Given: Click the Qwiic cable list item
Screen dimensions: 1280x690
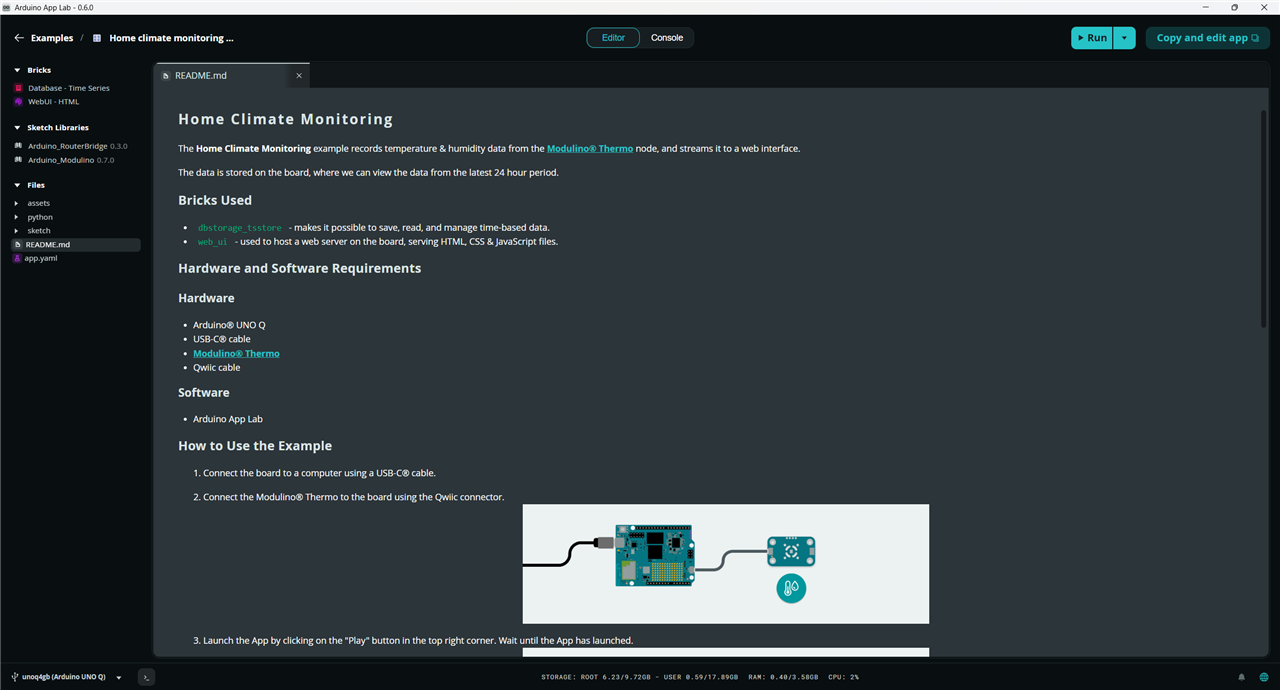Looking at the screenshot, I should 217,368.
